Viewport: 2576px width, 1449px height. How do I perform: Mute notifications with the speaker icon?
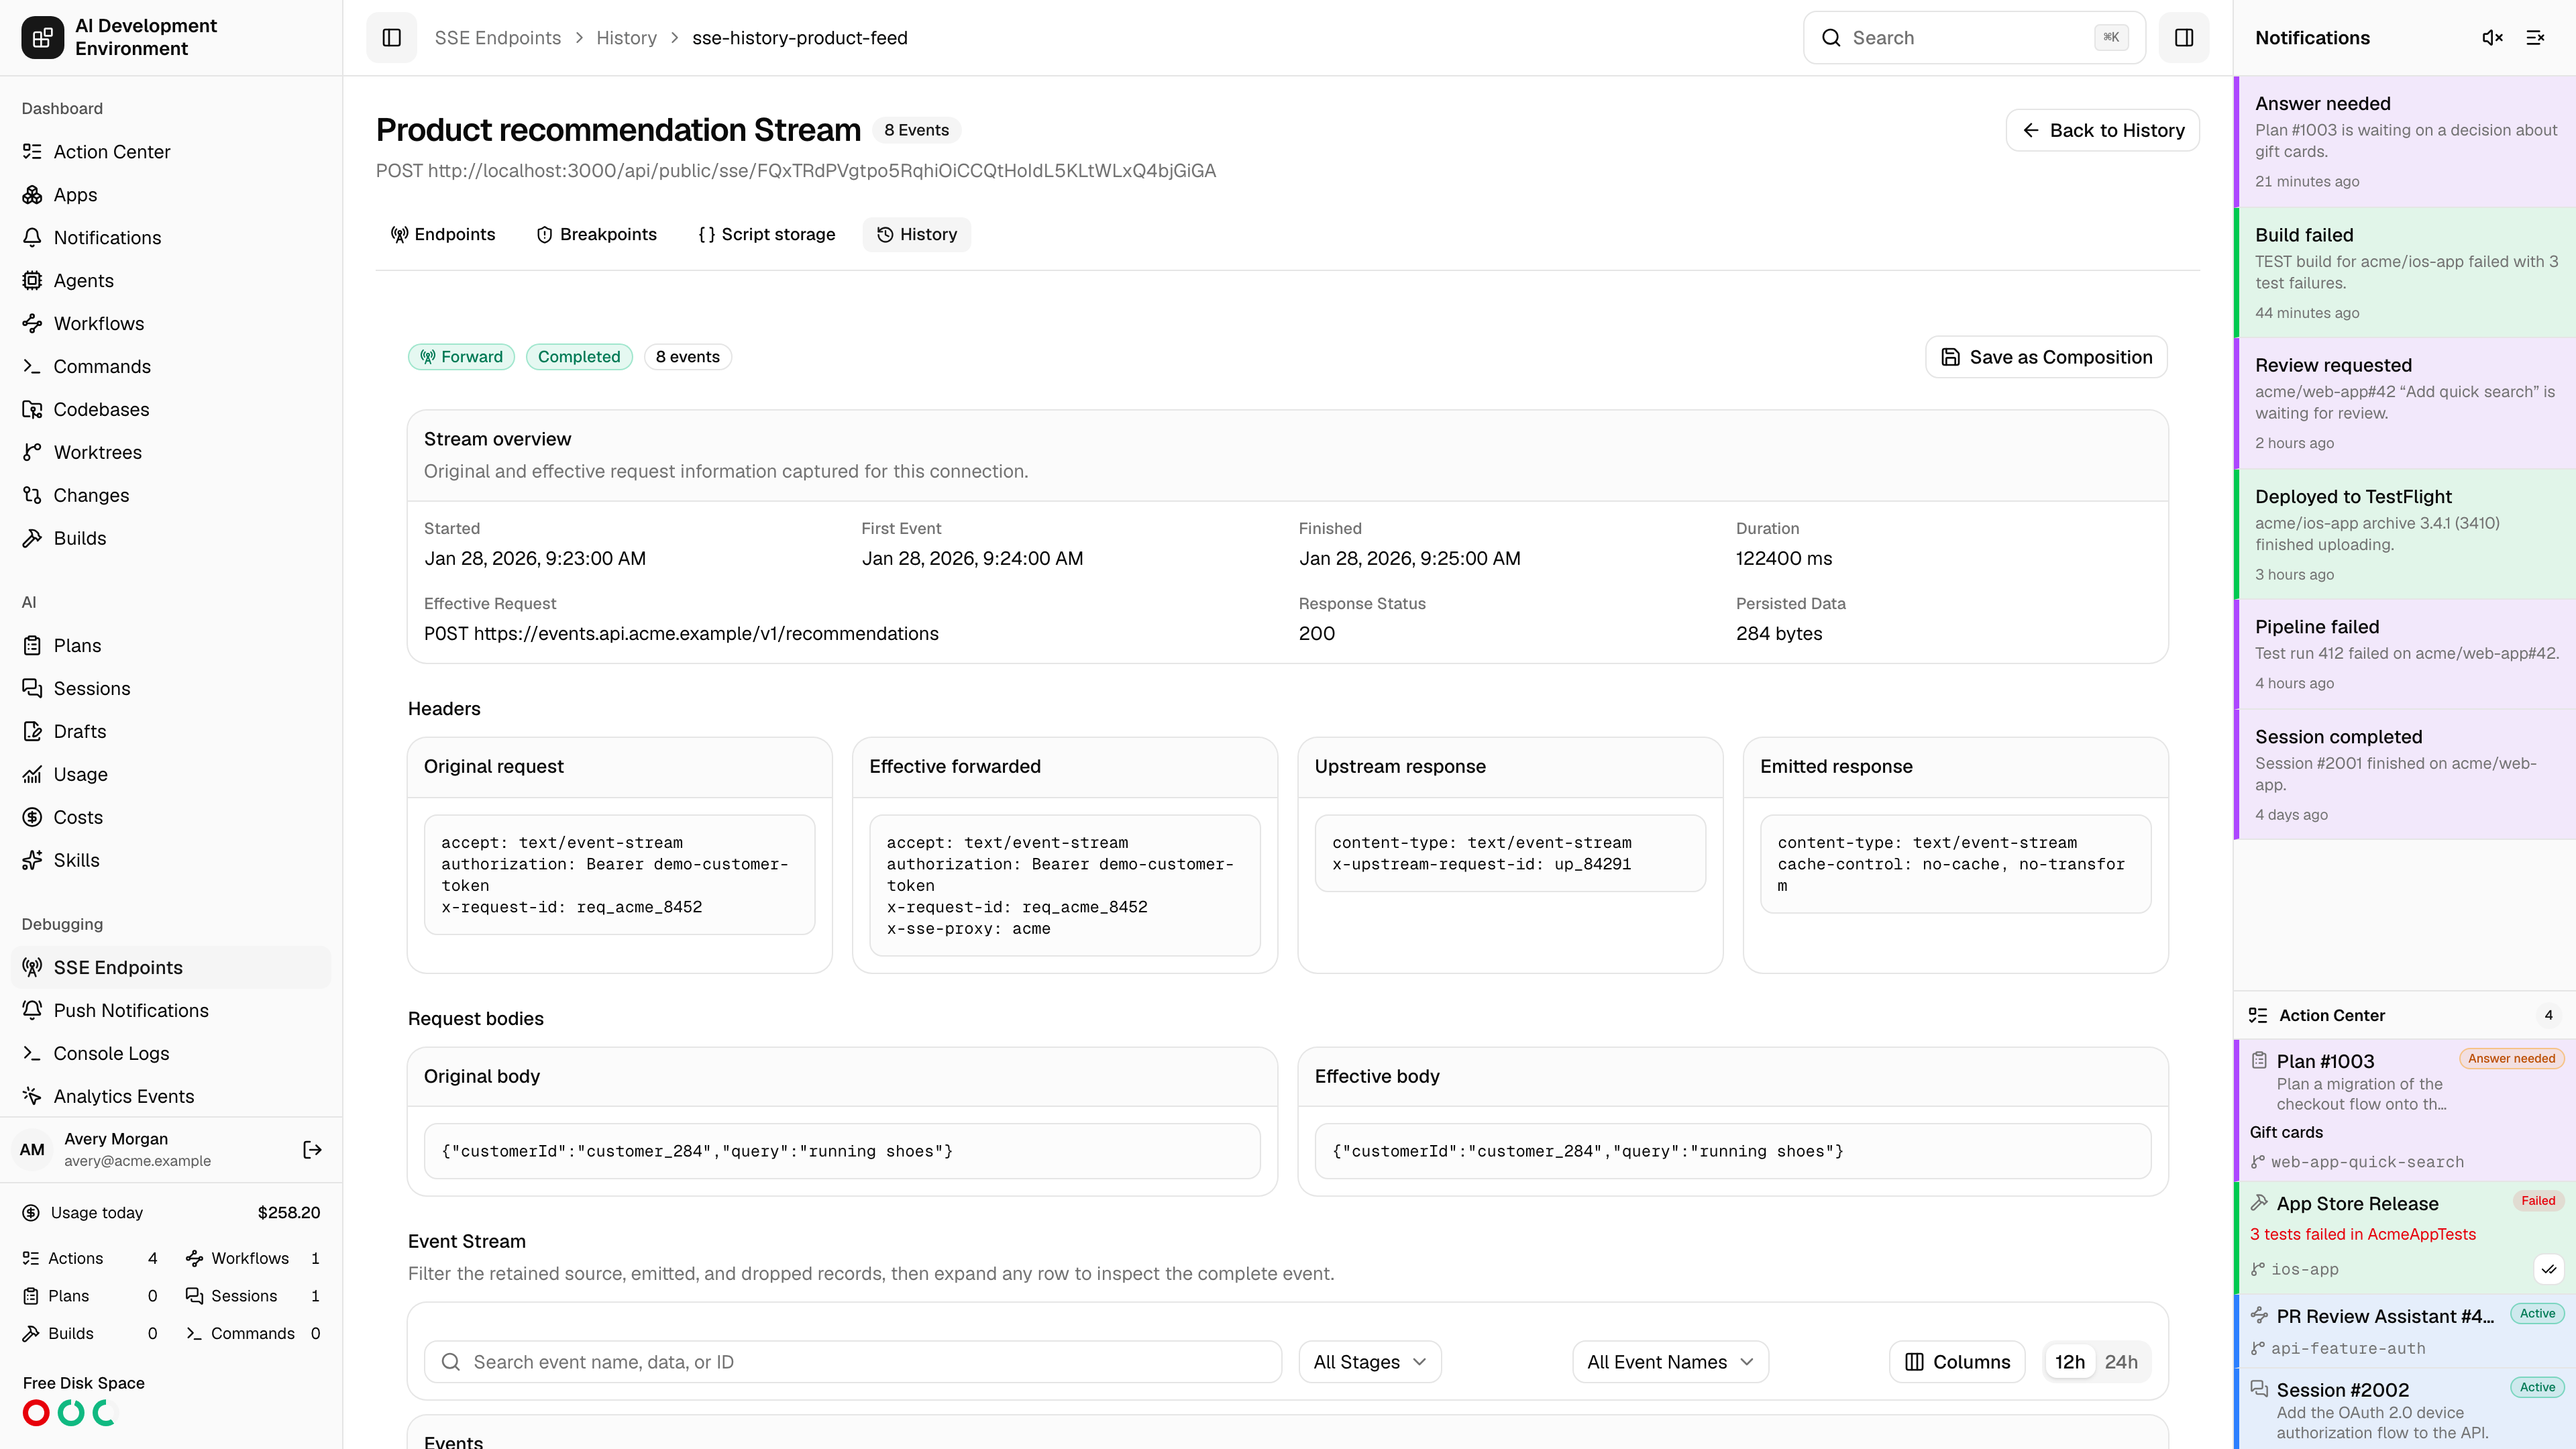point(2492,38)
